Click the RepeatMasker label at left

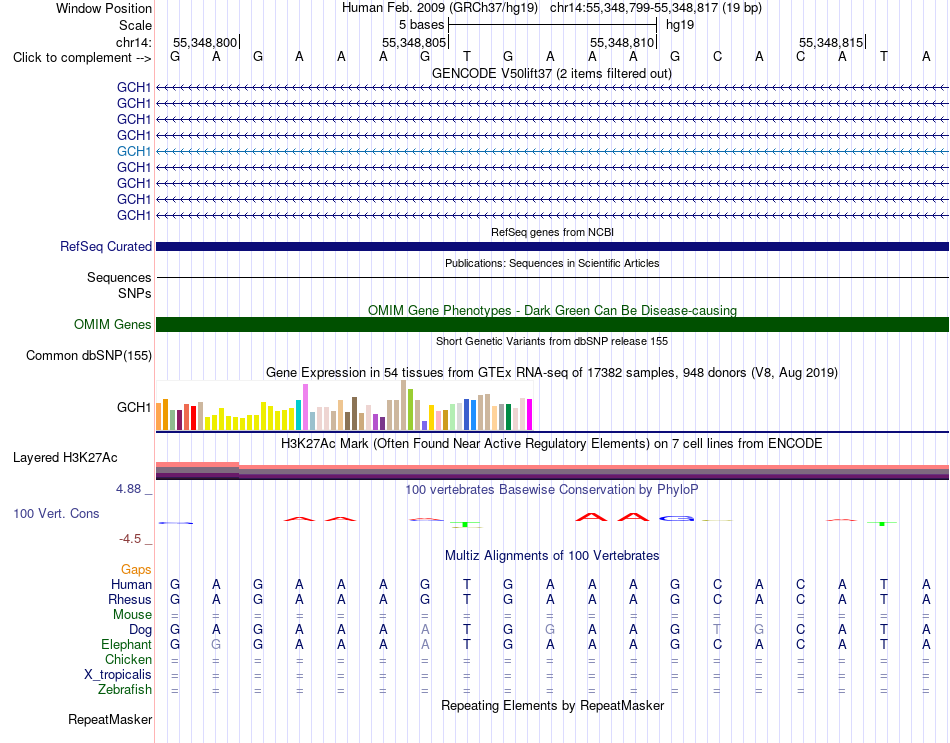point(110,719)
